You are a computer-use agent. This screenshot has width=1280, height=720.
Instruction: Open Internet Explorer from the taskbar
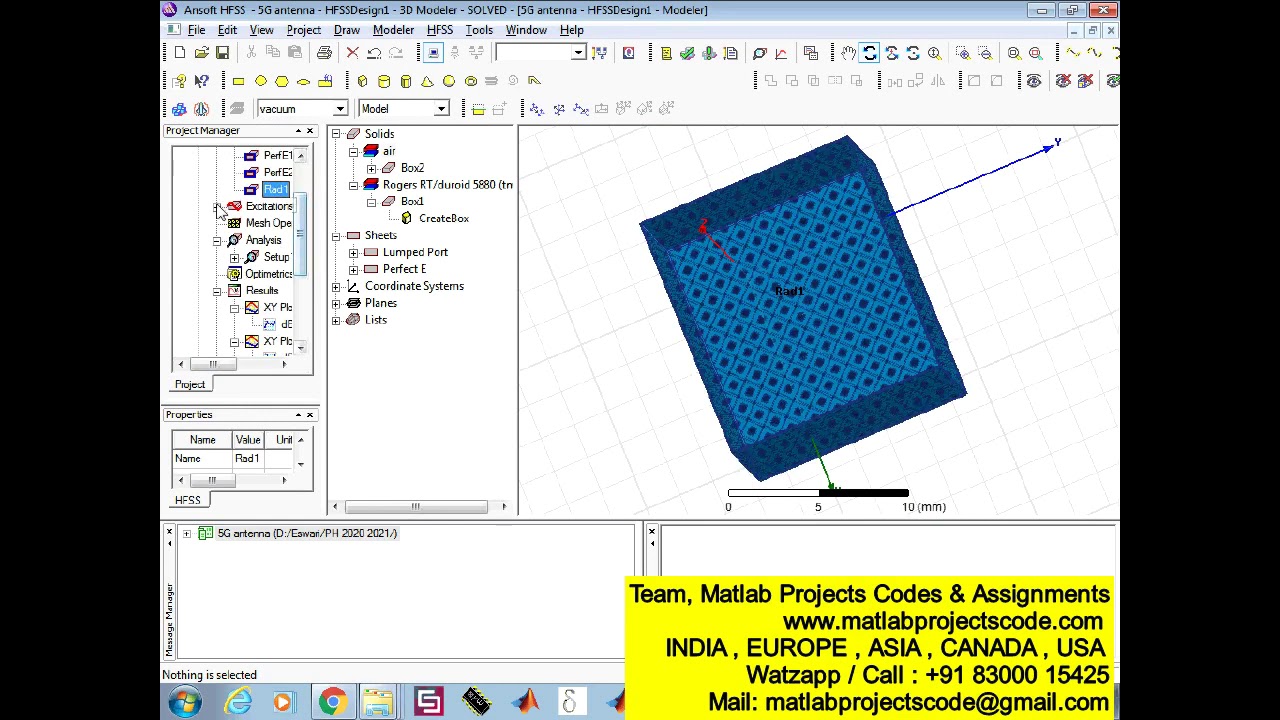tap(239, 702)
